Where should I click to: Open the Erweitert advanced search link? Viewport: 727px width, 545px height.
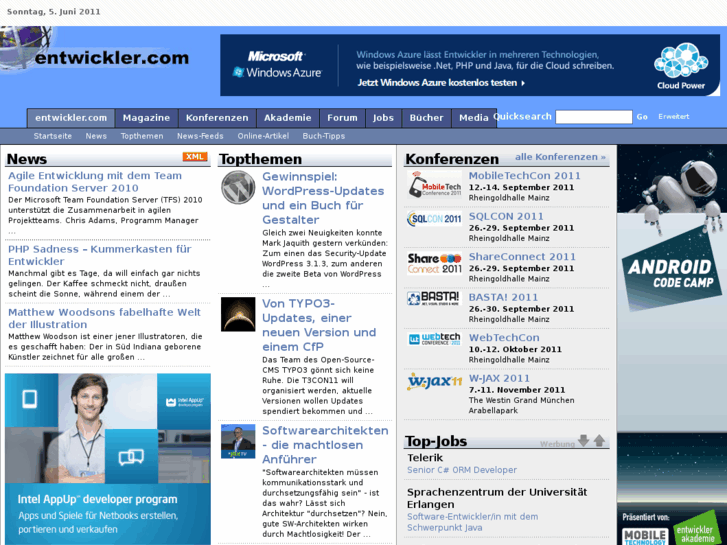coord(674,116)
